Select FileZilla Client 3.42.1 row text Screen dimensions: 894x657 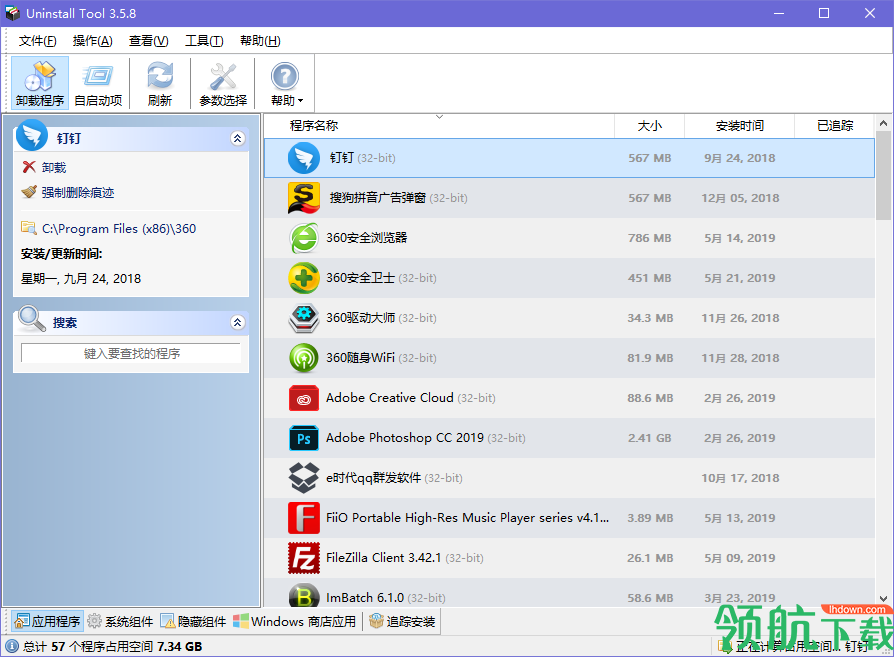pos(405,557)
